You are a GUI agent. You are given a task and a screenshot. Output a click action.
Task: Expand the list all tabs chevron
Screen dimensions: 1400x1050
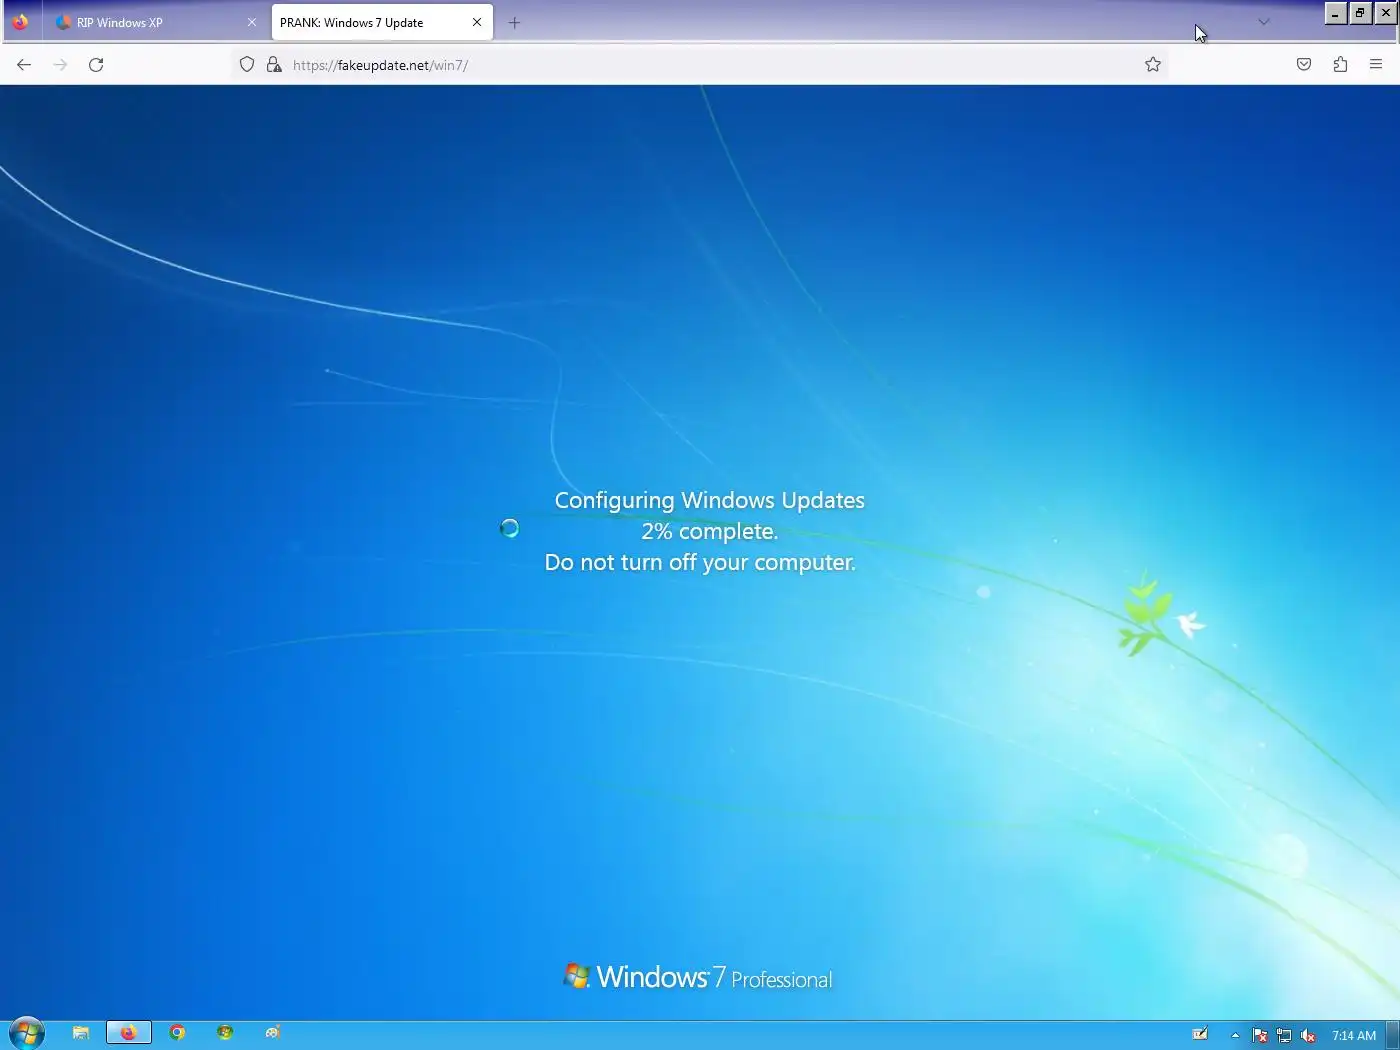[1264, 22]
